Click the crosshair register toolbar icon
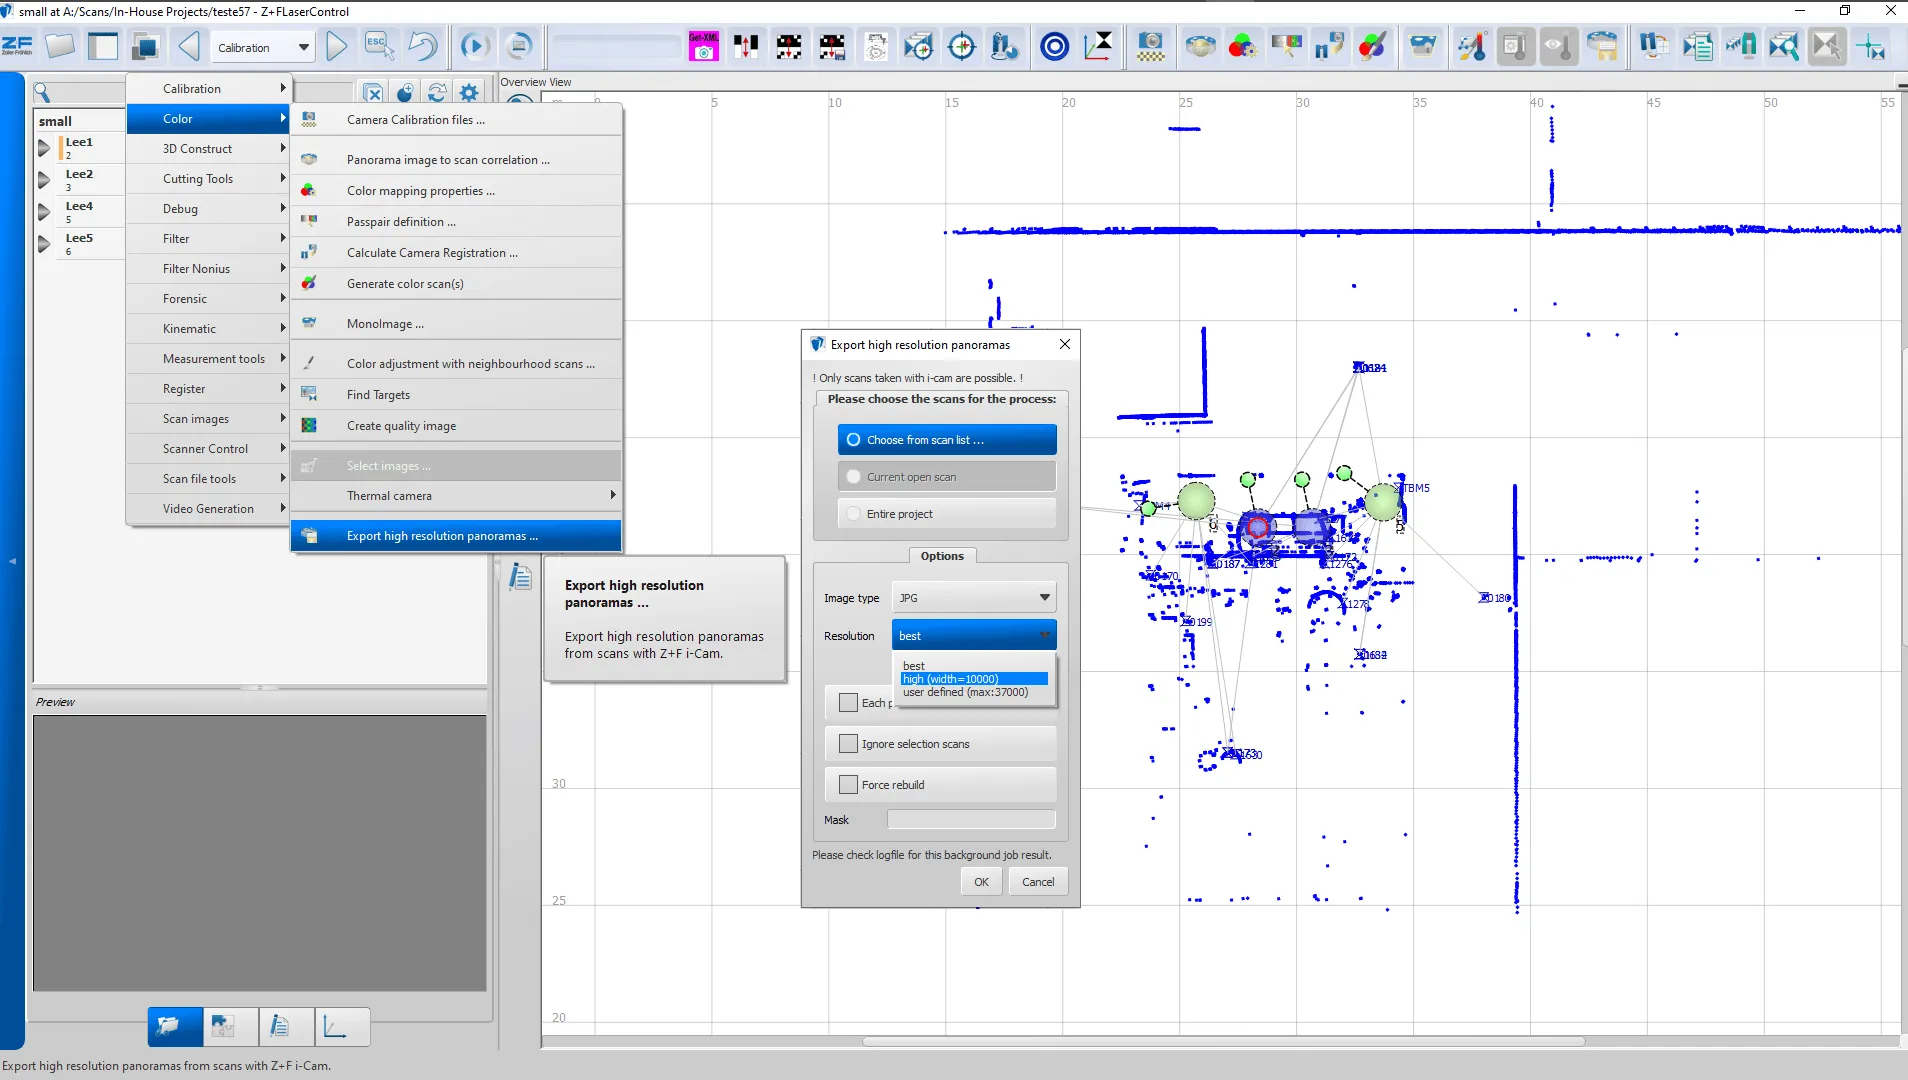 click(1870, 46)
